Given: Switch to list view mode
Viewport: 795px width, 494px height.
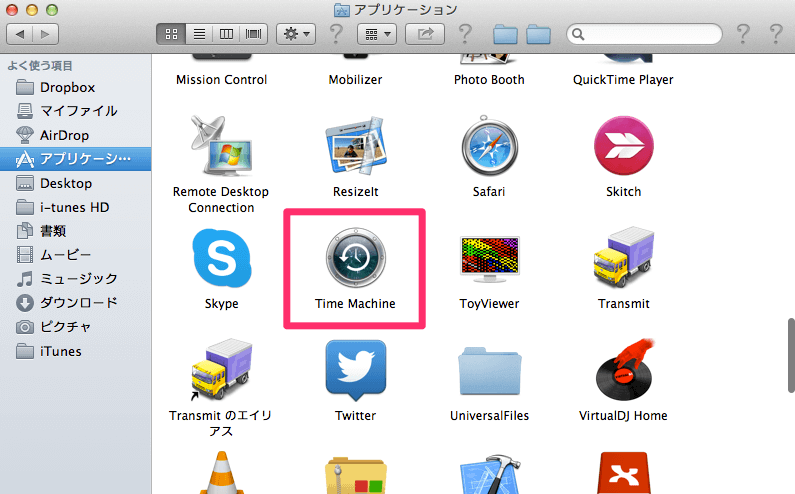Looking at the screenshot, I should point(199,34).
